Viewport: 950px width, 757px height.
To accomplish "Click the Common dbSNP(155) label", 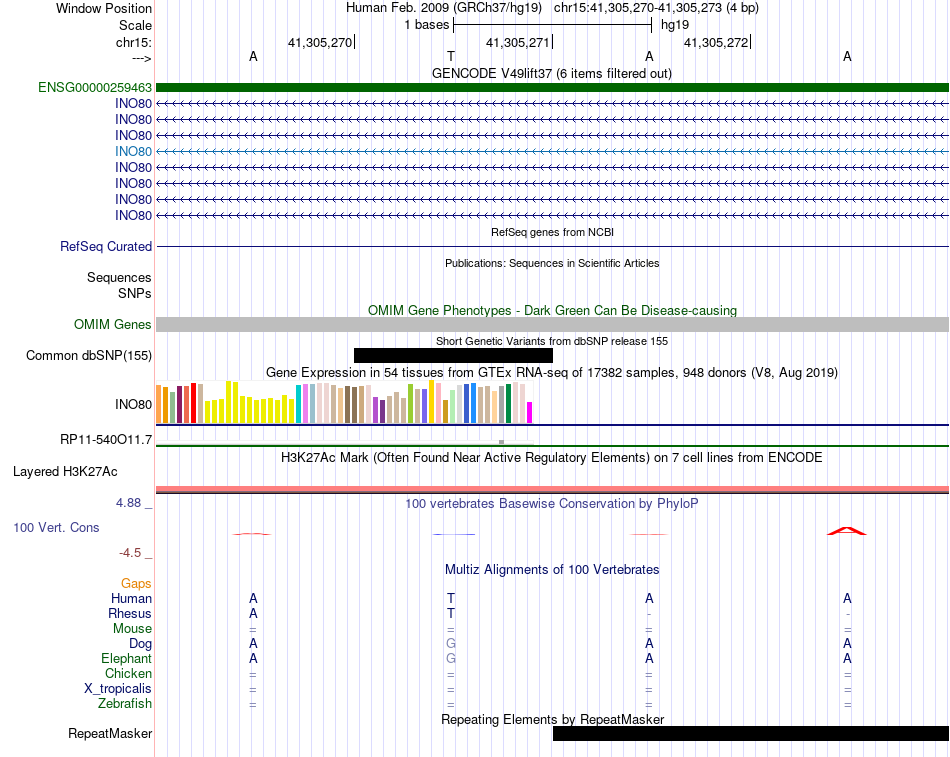I will click(88, 356).
